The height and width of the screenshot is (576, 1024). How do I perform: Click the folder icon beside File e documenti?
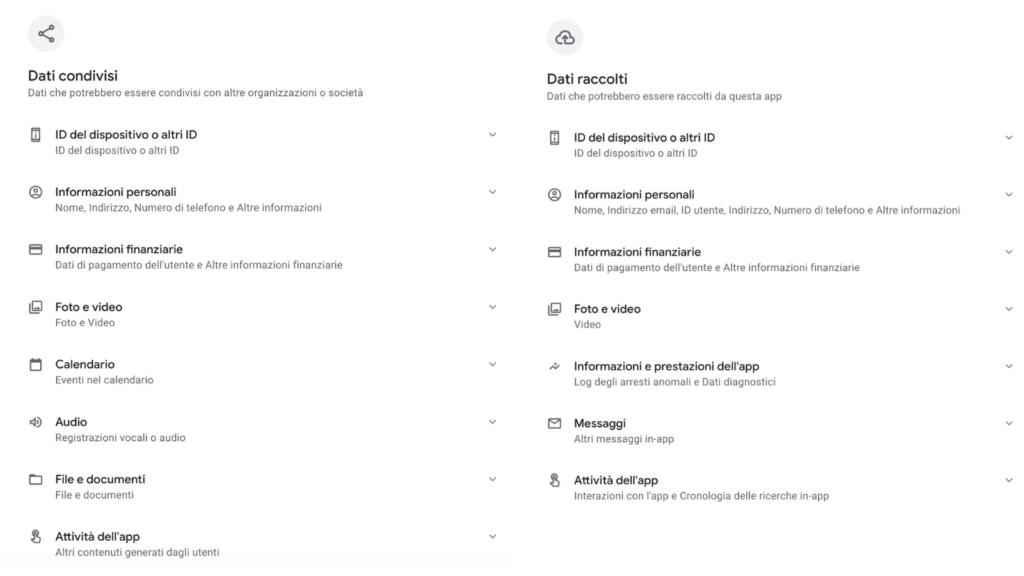click(x=36, y=480)
